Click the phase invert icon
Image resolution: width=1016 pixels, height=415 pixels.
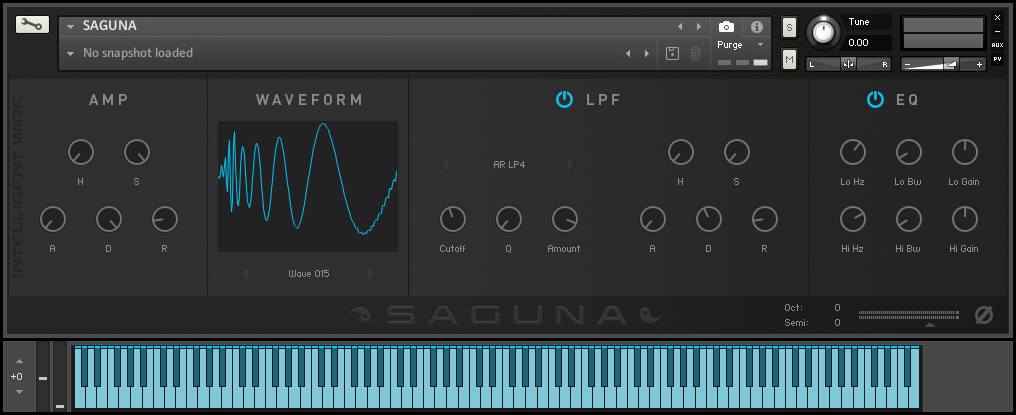[983, 315]
